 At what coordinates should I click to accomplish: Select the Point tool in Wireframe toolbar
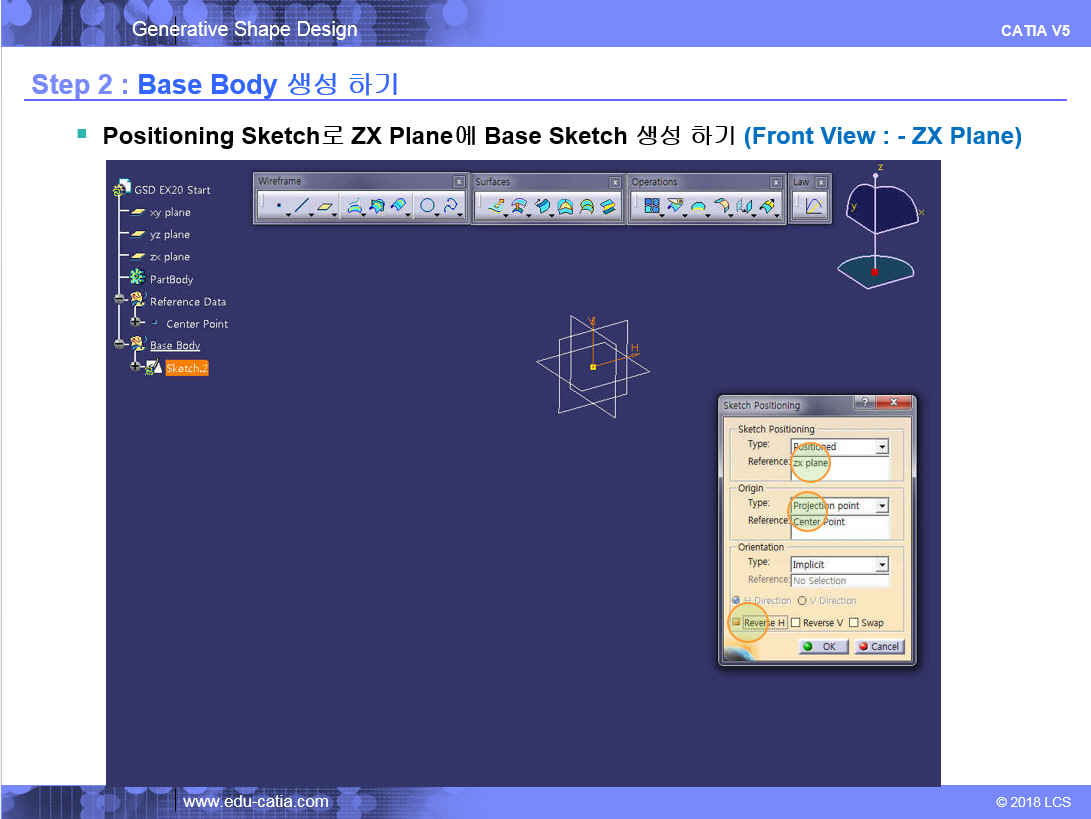coord(278,206)
